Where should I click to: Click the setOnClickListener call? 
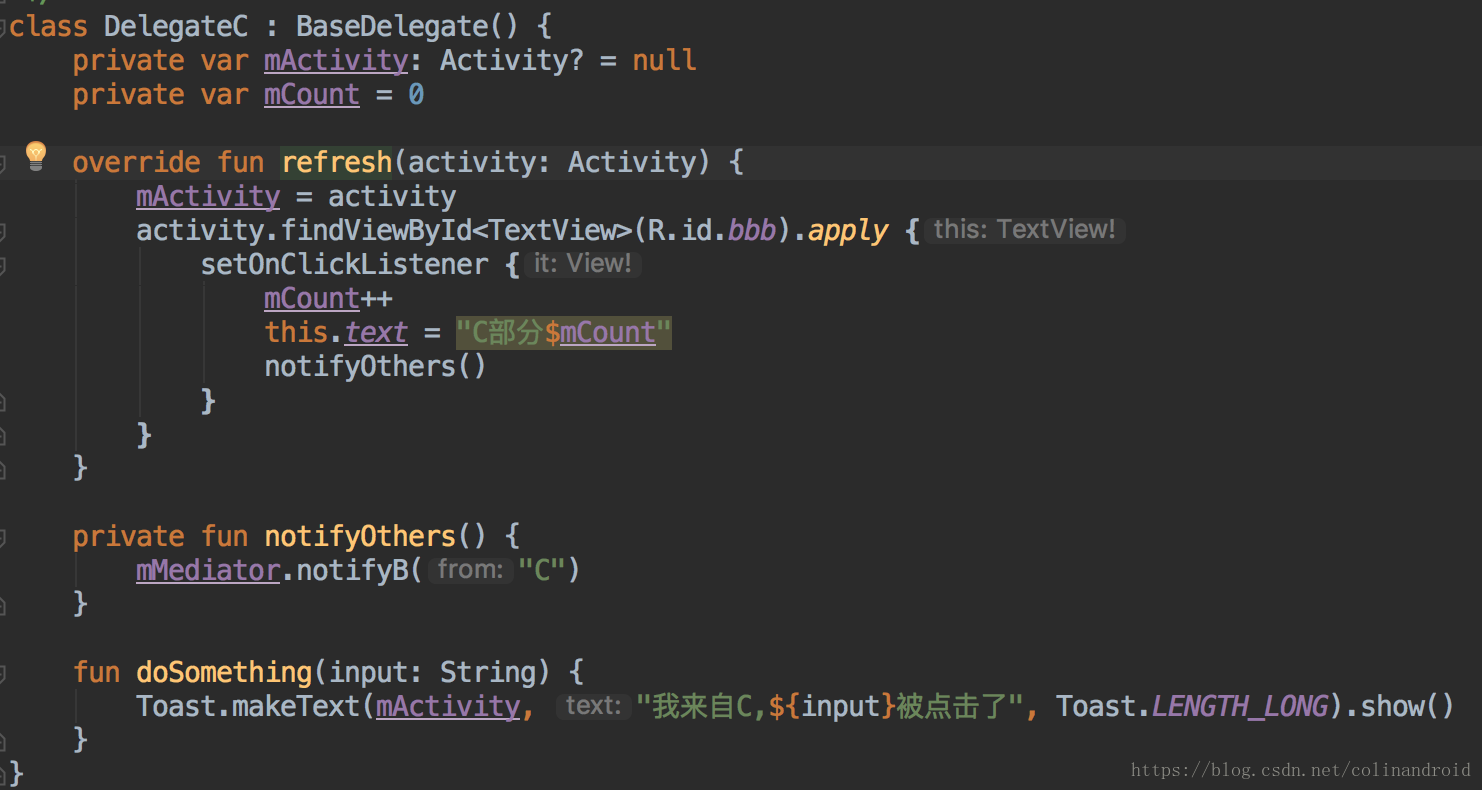click(344, 265)
